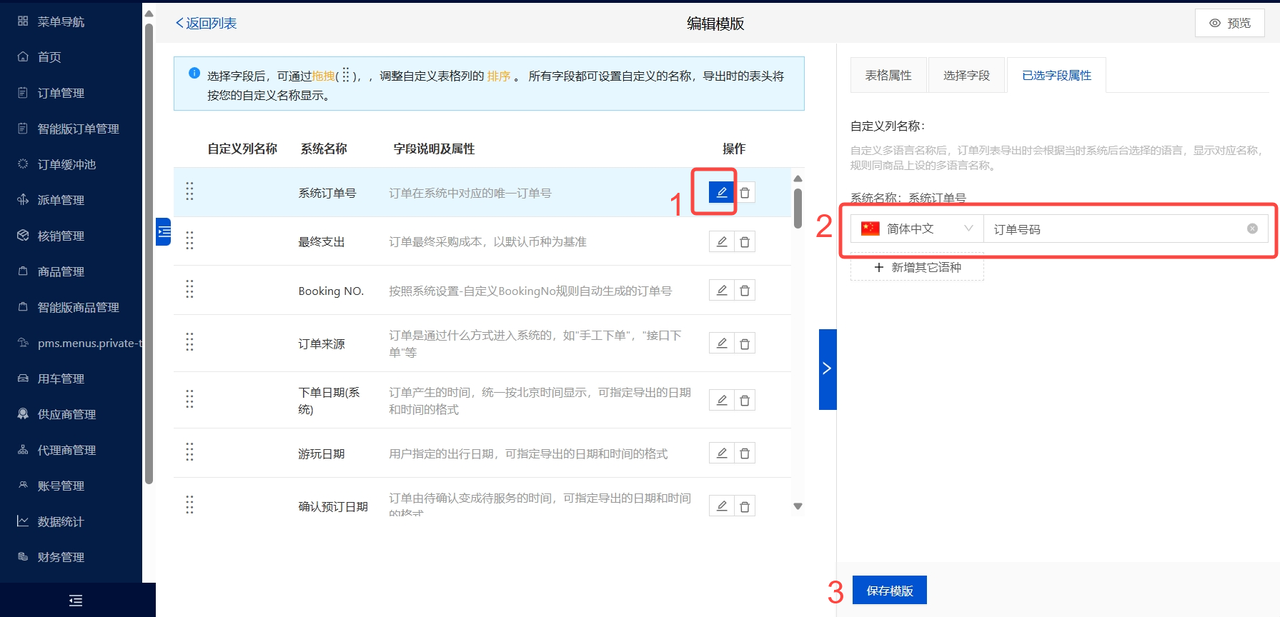Switch to the 选择字段 tab
This screenshot has height=617, width=1280.
[966, 76]
